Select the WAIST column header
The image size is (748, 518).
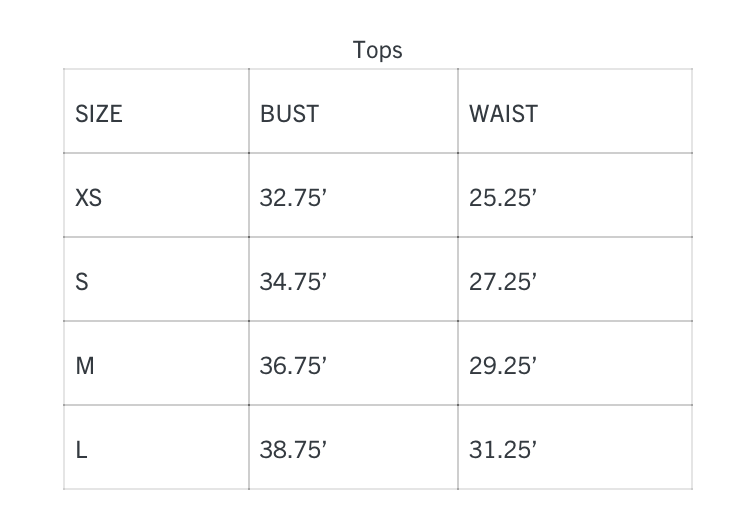pyautogui.click(x=503, y=114)
